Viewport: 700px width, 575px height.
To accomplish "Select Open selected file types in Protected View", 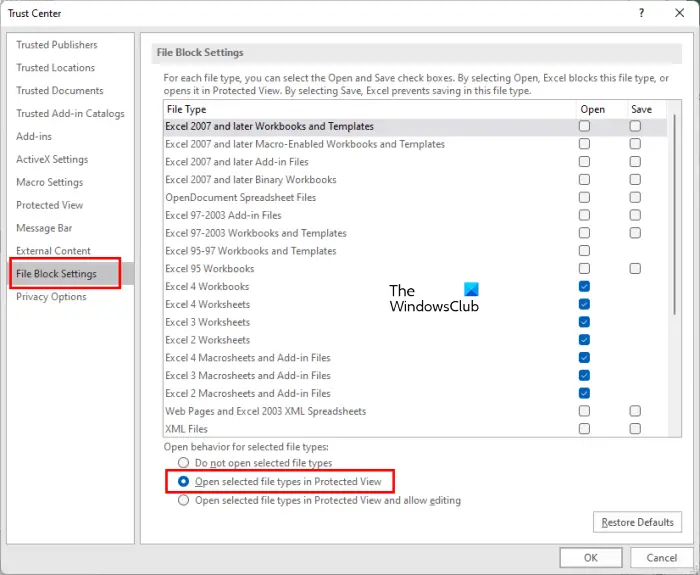I will (x=183, y=482).
